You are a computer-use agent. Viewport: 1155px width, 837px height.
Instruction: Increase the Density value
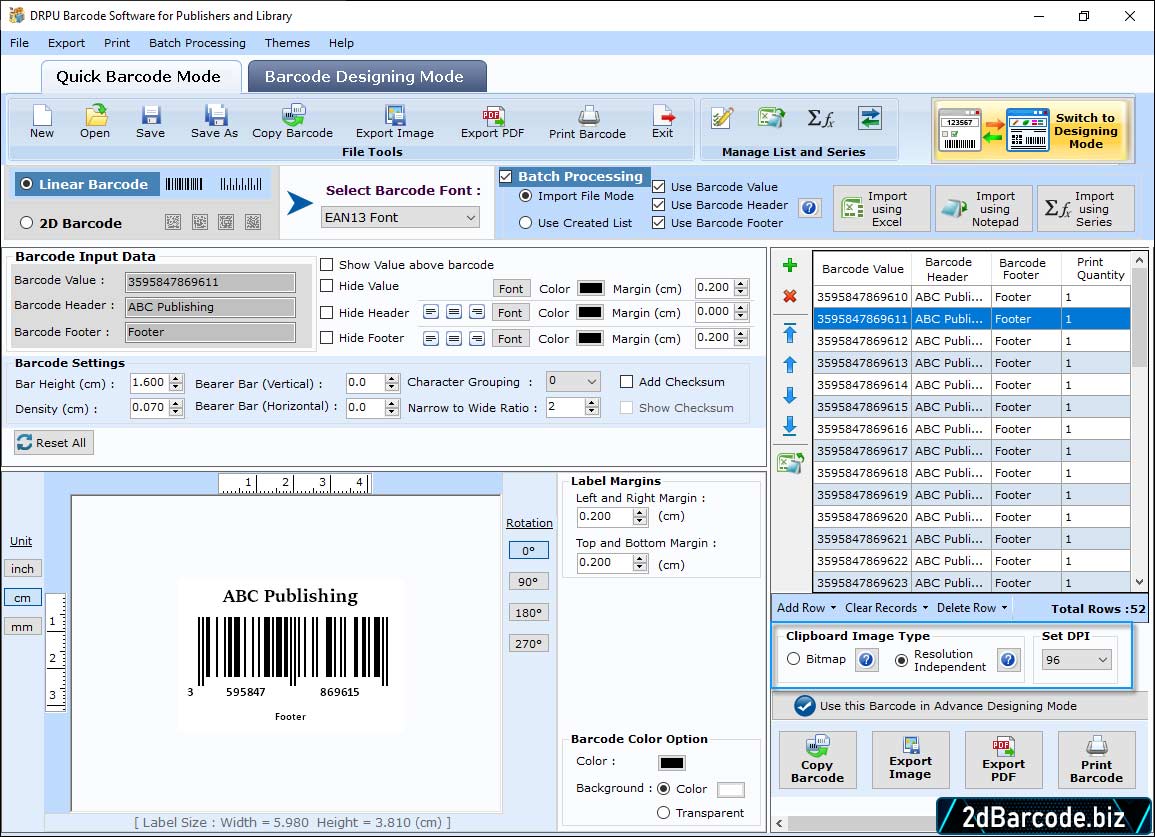[175, 404]
